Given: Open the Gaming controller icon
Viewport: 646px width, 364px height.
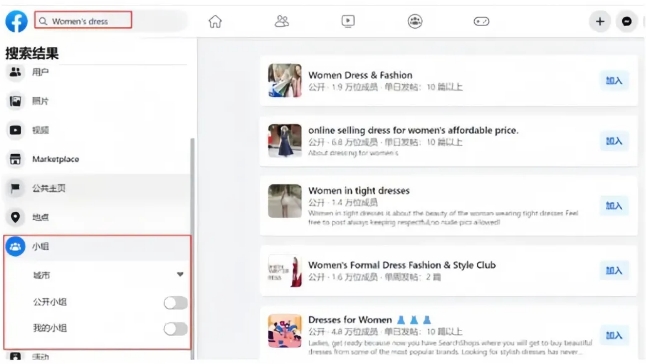Looking at the screenshot, I should pos(481,21).
